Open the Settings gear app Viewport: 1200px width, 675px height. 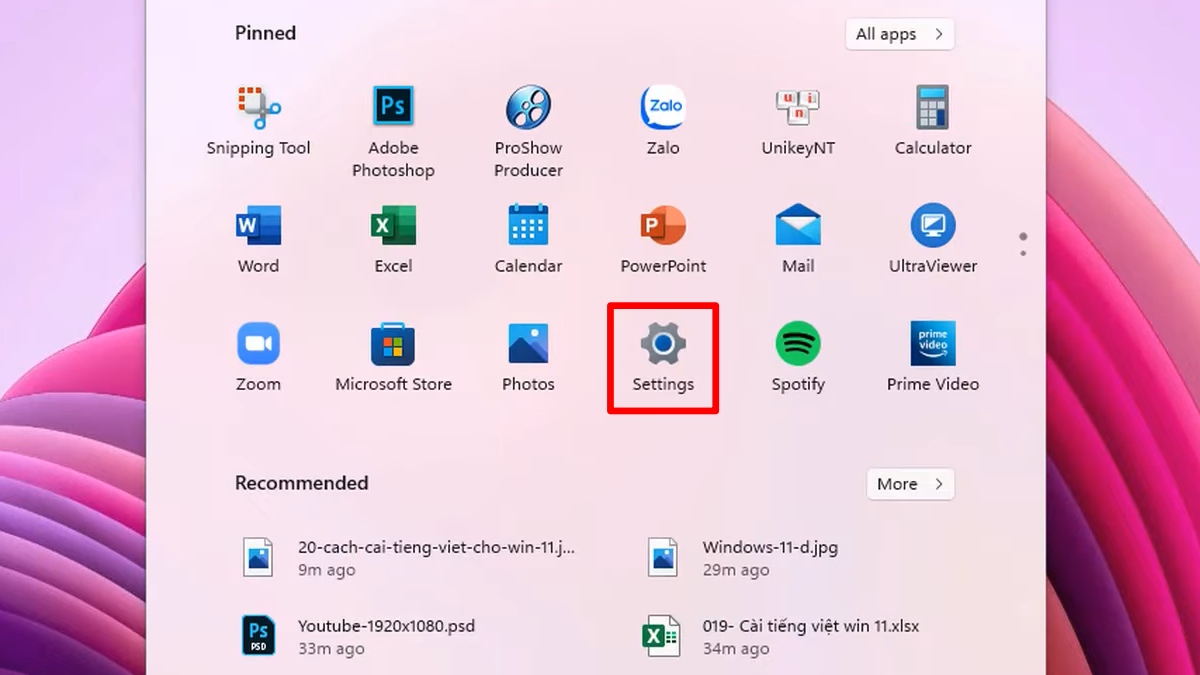click(x=663, y=357)
